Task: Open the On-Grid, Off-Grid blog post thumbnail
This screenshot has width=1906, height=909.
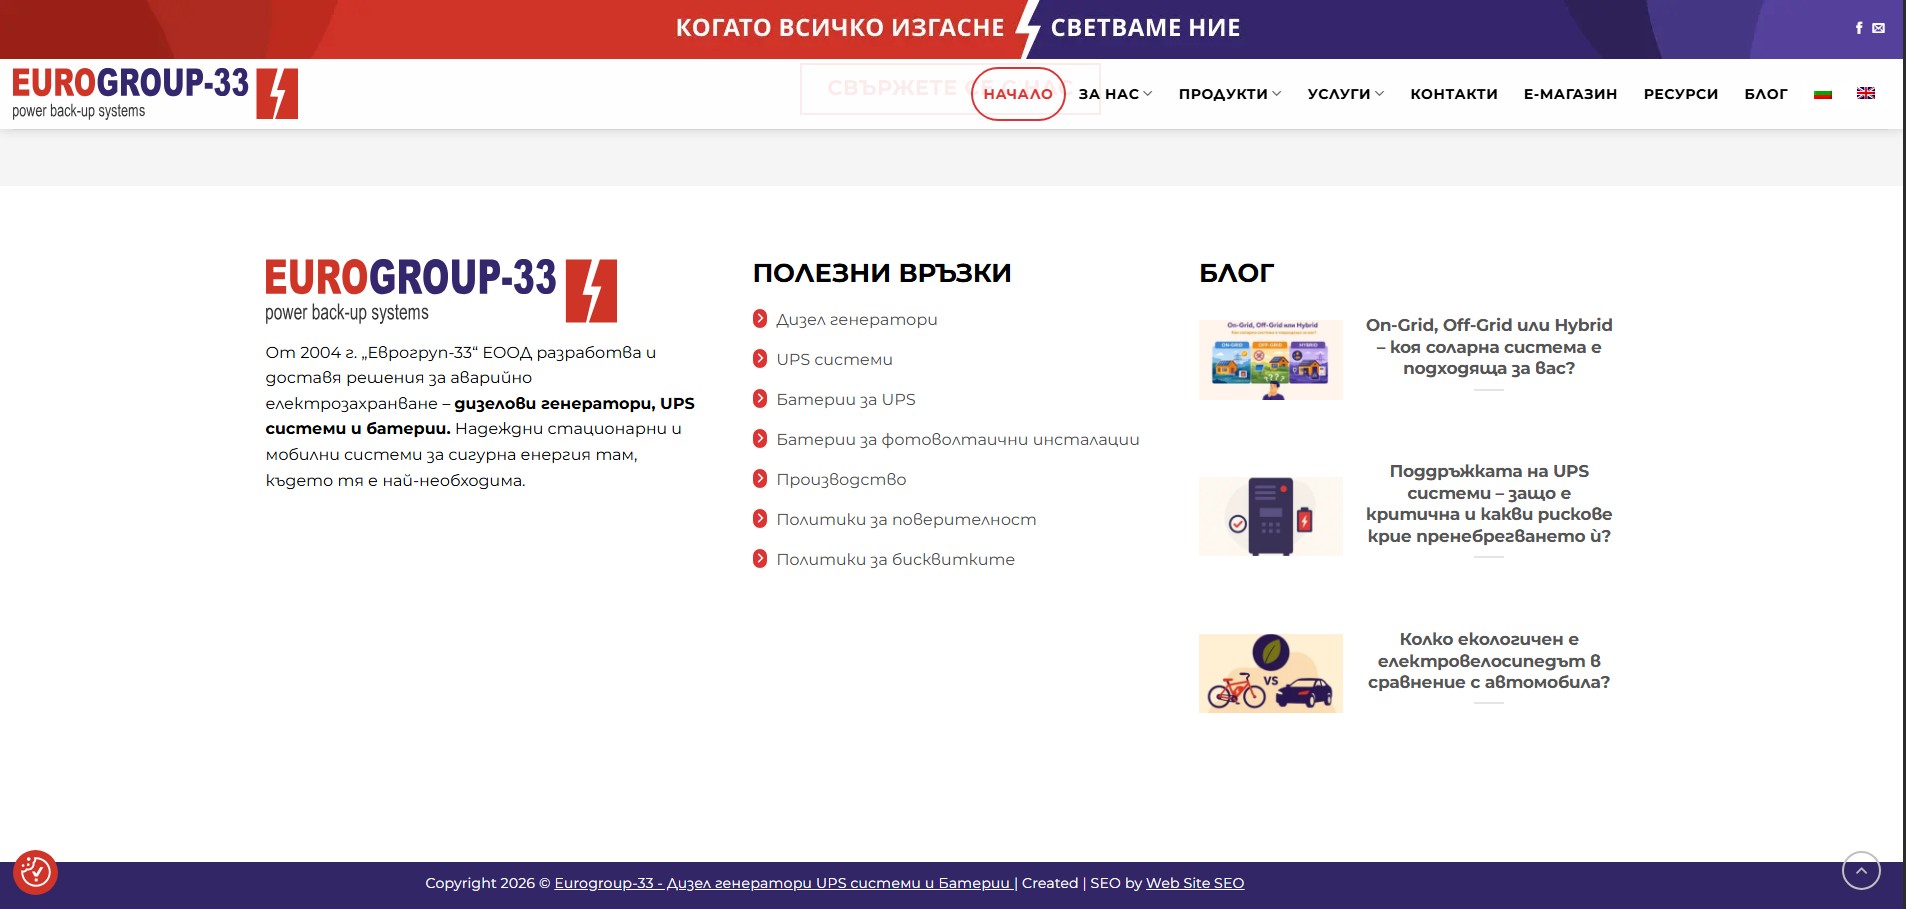Action: (1270, 360)
